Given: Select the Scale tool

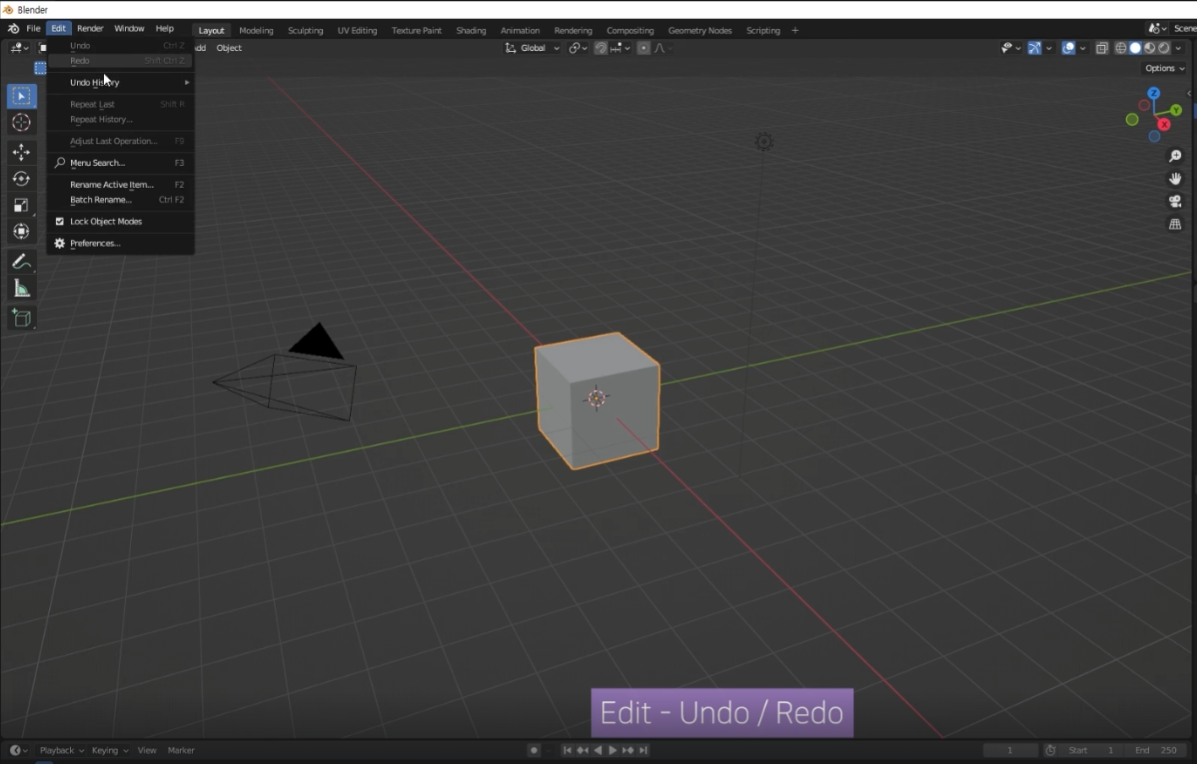Looking at the screenshot, I should [x=21, y=205].
